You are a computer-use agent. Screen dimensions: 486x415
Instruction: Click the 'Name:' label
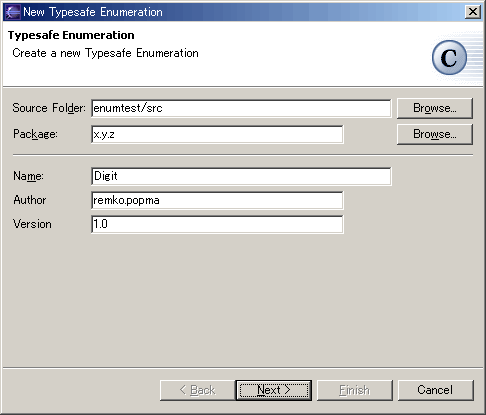28,176
